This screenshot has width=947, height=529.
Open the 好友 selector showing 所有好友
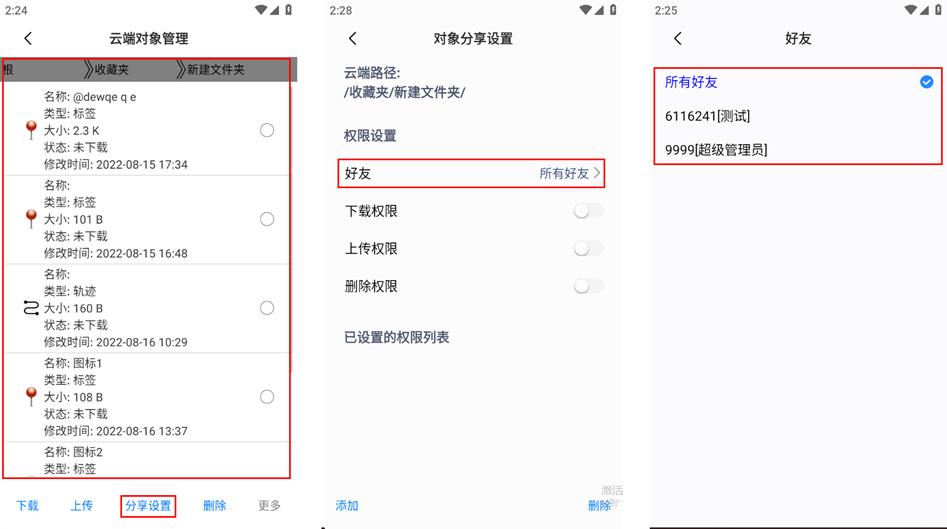[x=471, y=173]
